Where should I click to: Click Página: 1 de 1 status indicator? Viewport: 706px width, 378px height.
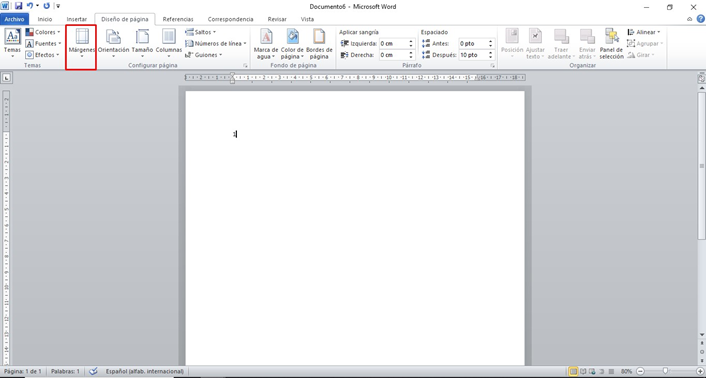(23, 371)
